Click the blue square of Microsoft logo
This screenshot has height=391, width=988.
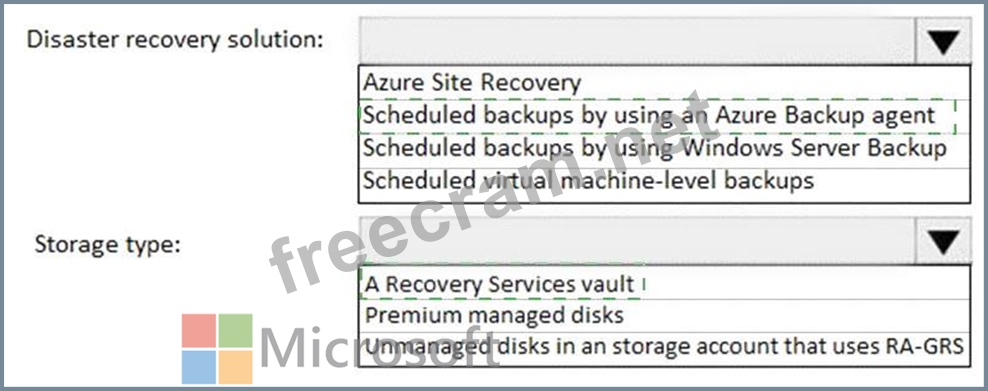(x=199, y=367)
